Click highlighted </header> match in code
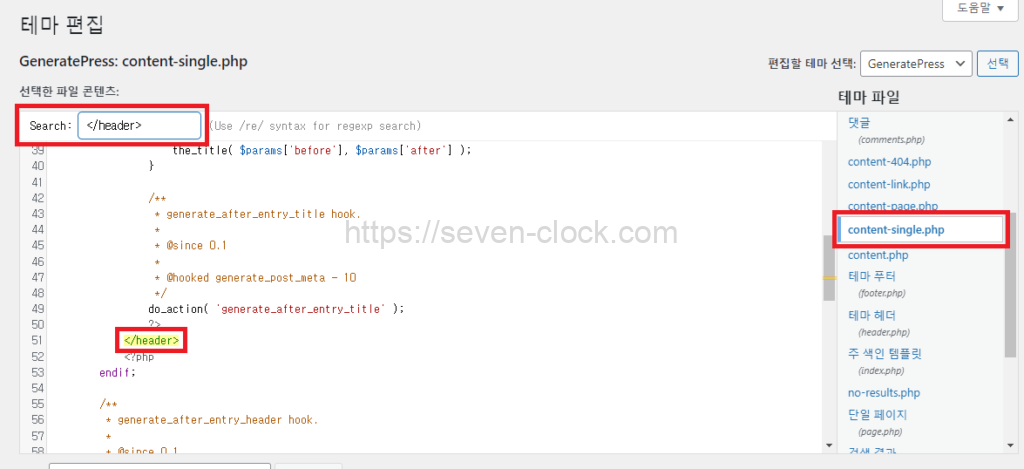1024x469 pixels. 151,340
